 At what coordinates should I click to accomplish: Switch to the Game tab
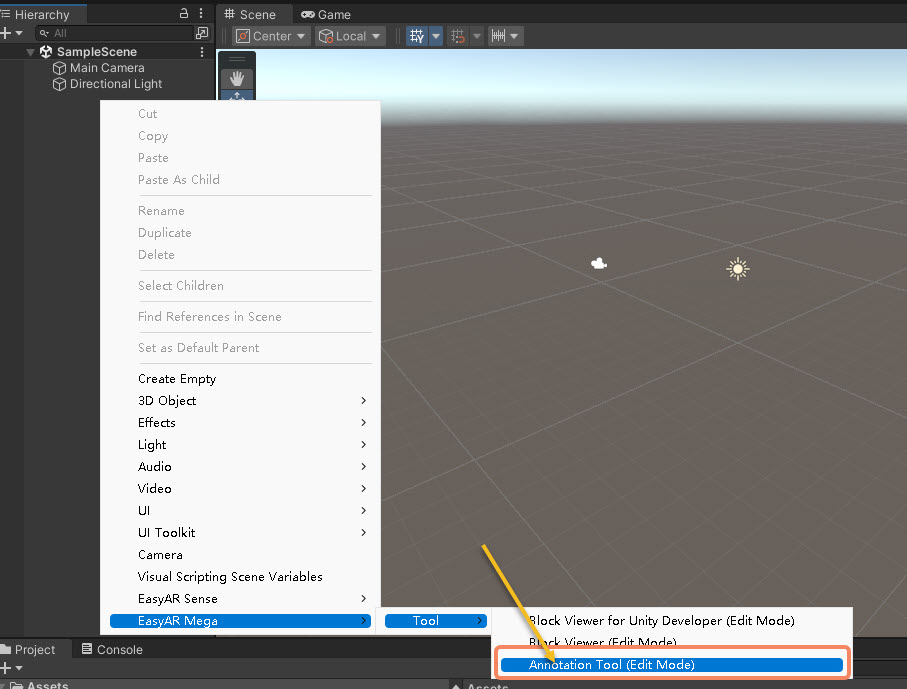pos(326,15)
